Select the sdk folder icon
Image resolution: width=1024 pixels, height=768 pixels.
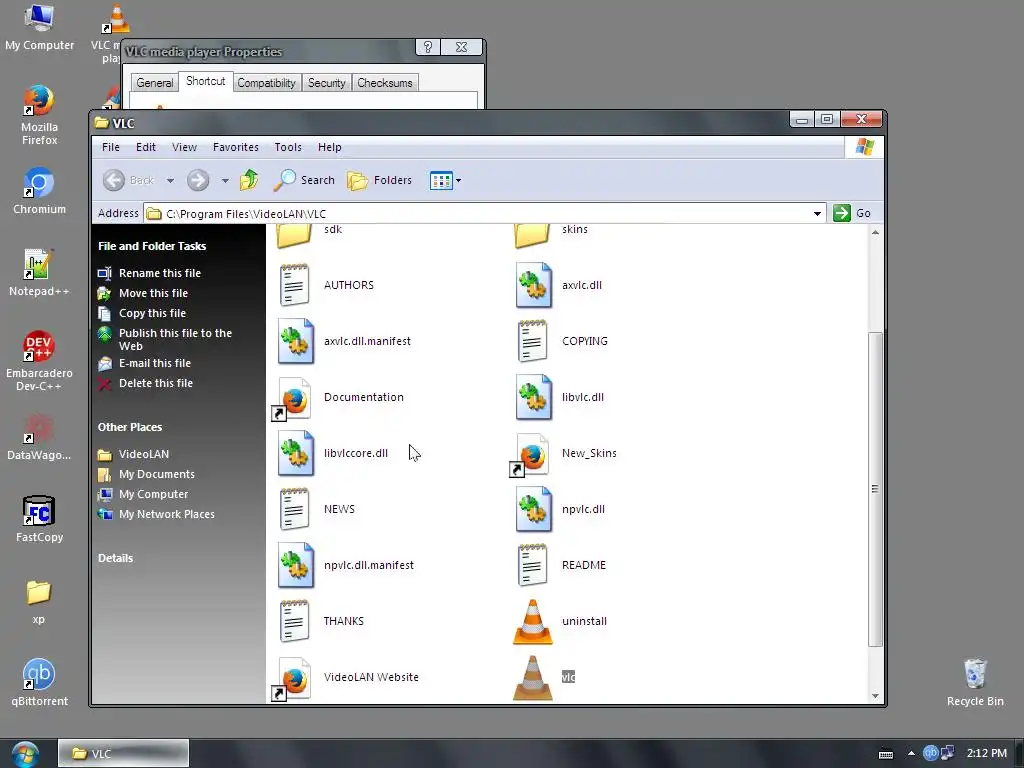point(295,236)
